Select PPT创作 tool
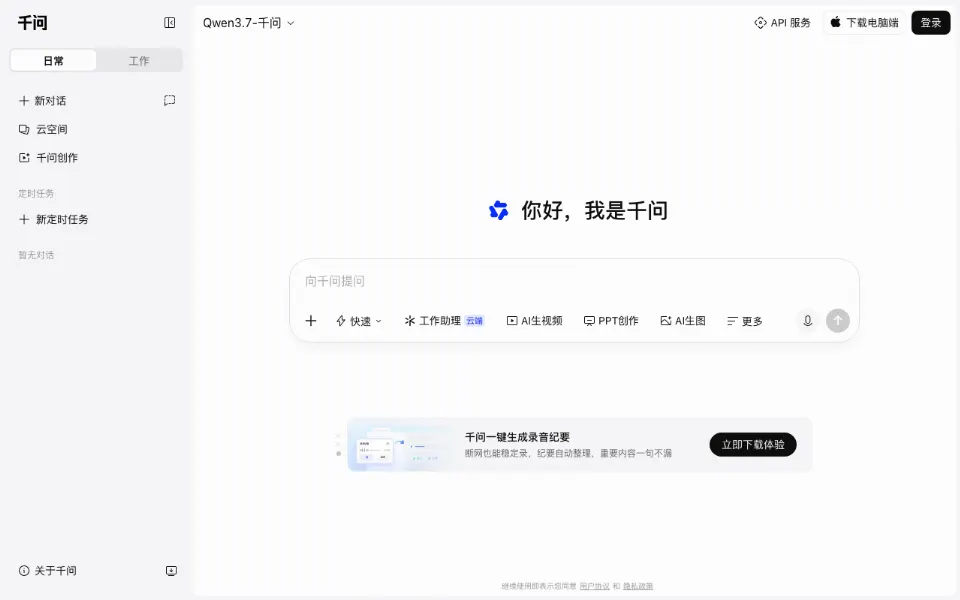The image size is (960, 600). coord(611,321)
